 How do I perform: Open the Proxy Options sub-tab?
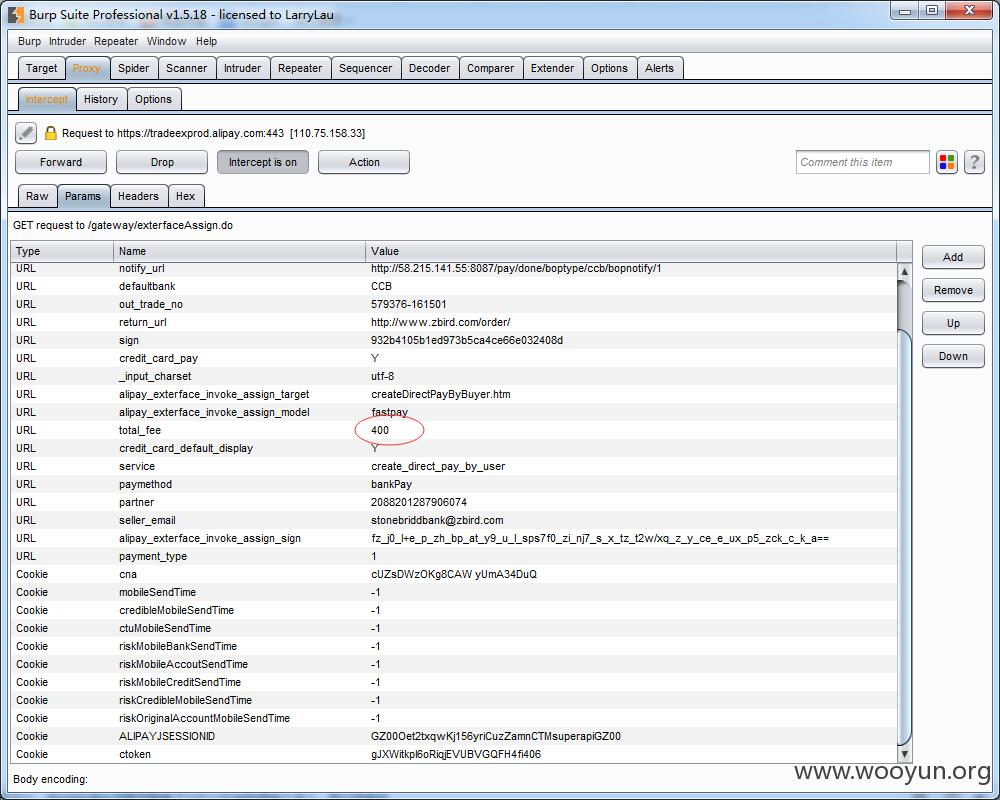153,100
